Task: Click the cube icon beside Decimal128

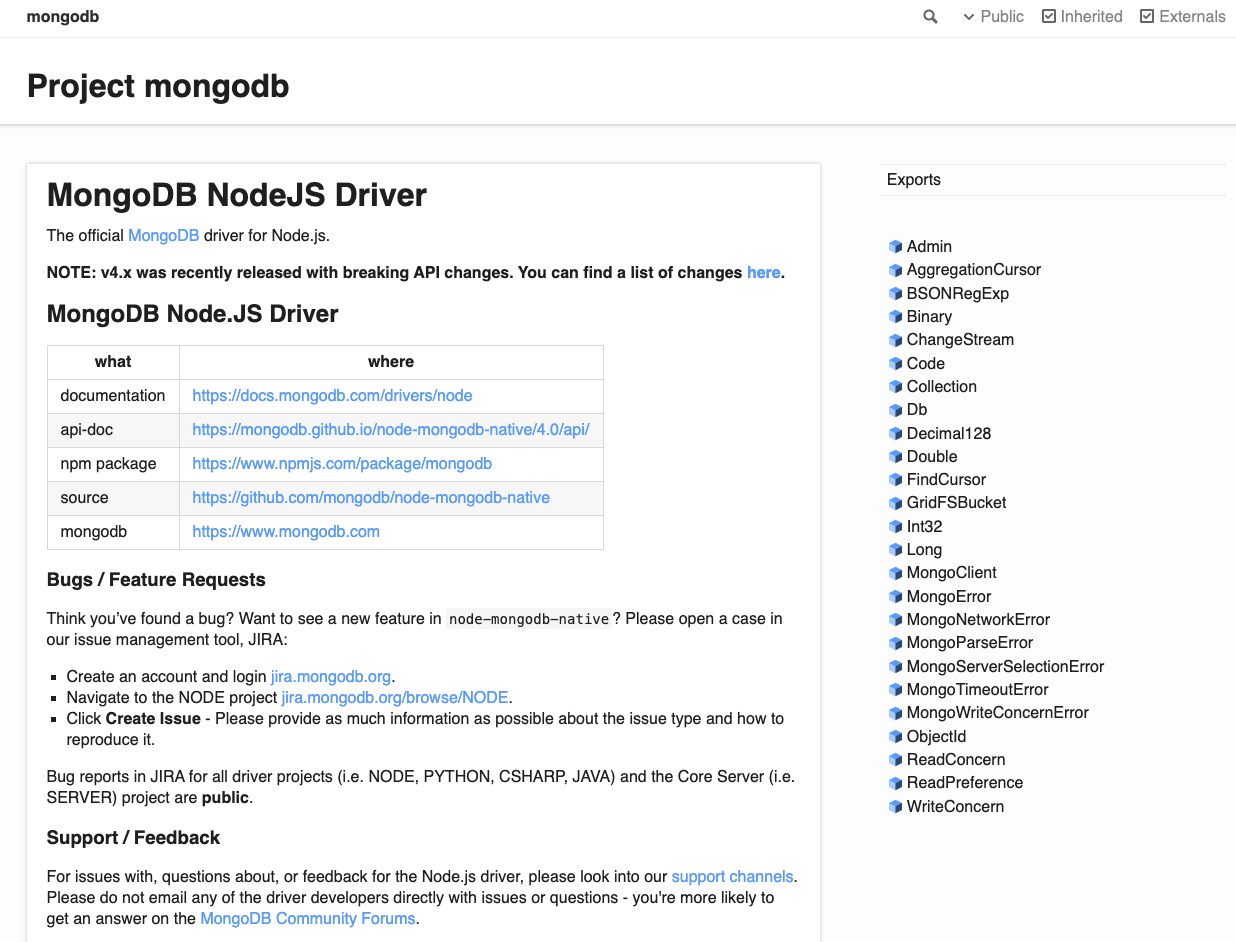Action: pos(896,434)
